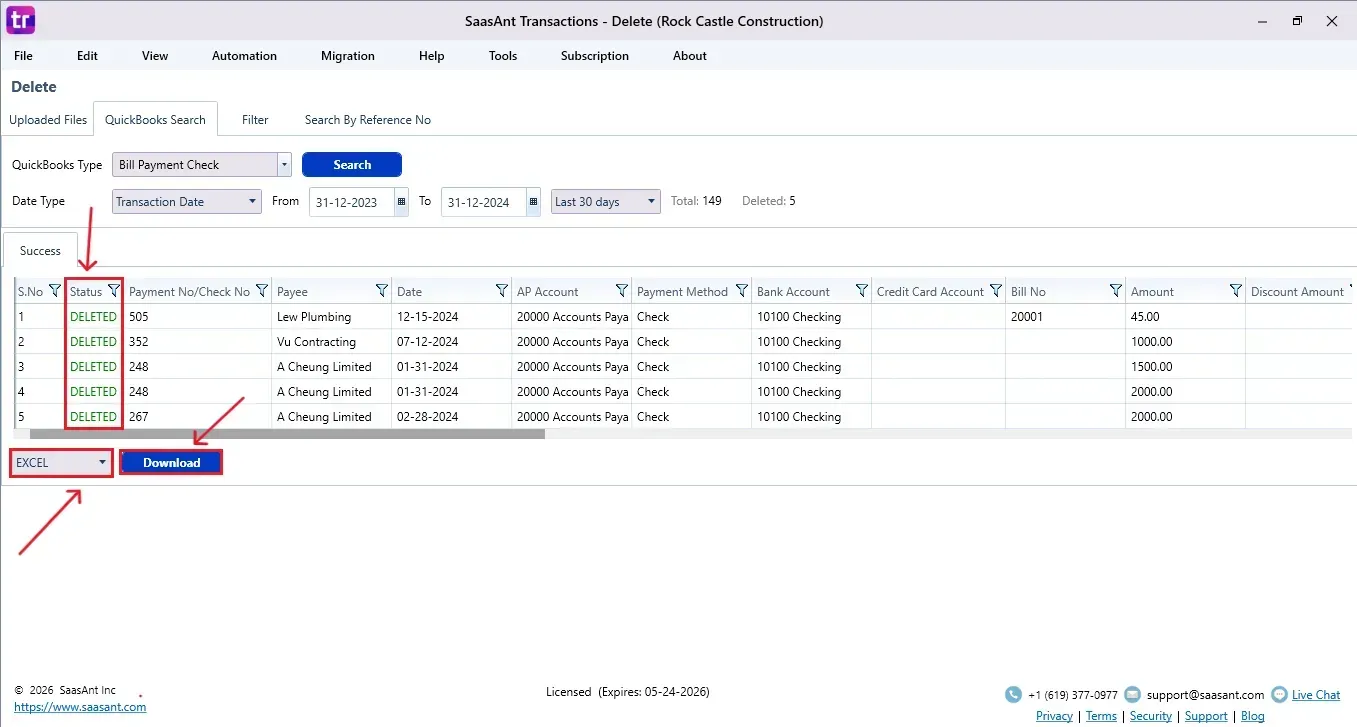Switch to the Uploaded Files tab
Viewport: 1357px width, 727px height.
[x=48, y=120]
